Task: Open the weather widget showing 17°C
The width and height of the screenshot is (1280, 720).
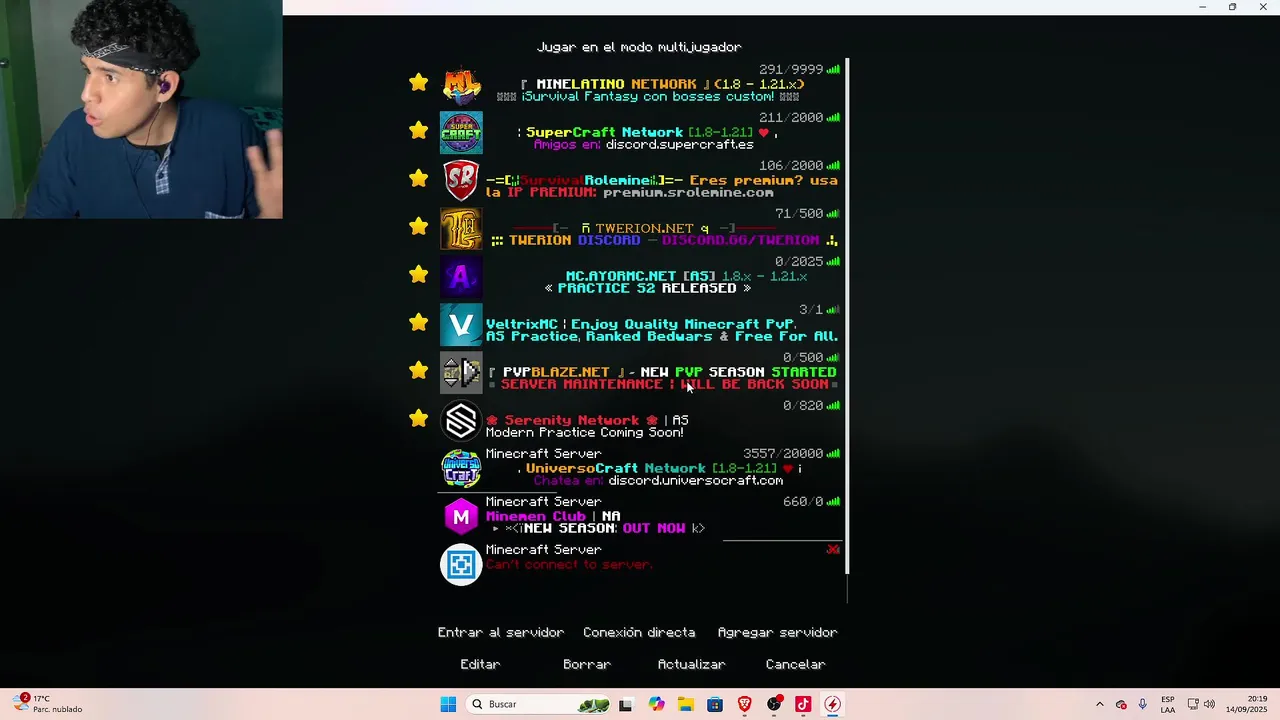Action: pyautogui.click(x=48, y=704)
